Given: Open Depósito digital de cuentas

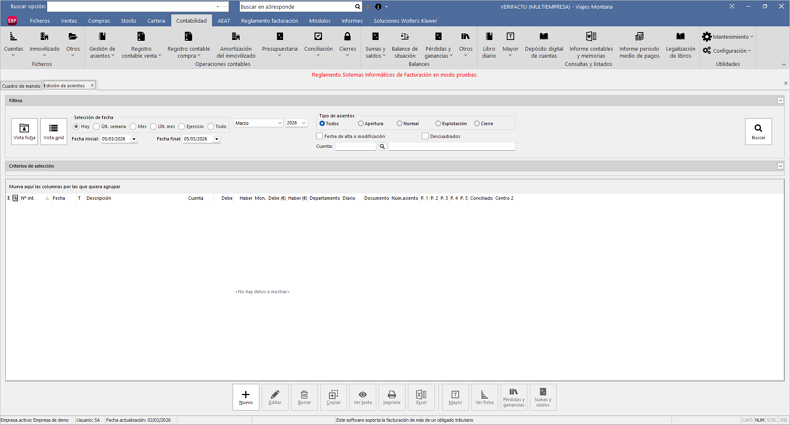Looking at the screenshot, I should [x=544, y=44].
